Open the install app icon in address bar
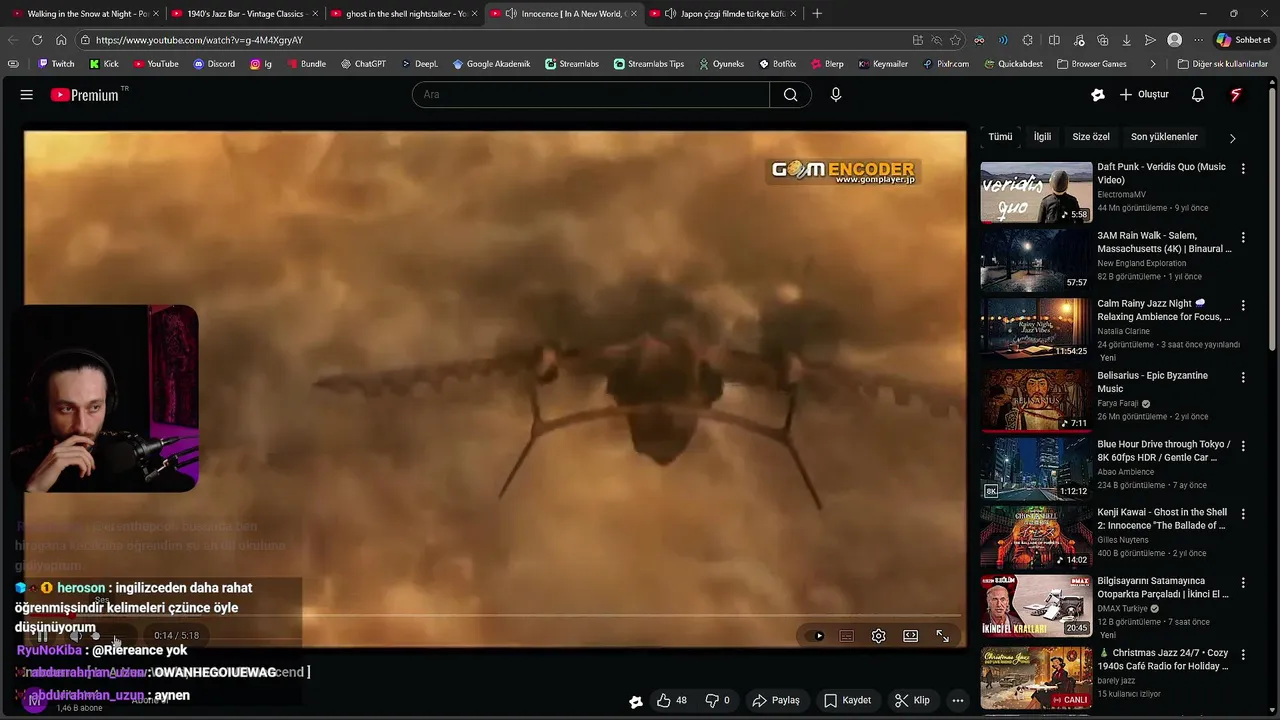 [918, 40]
